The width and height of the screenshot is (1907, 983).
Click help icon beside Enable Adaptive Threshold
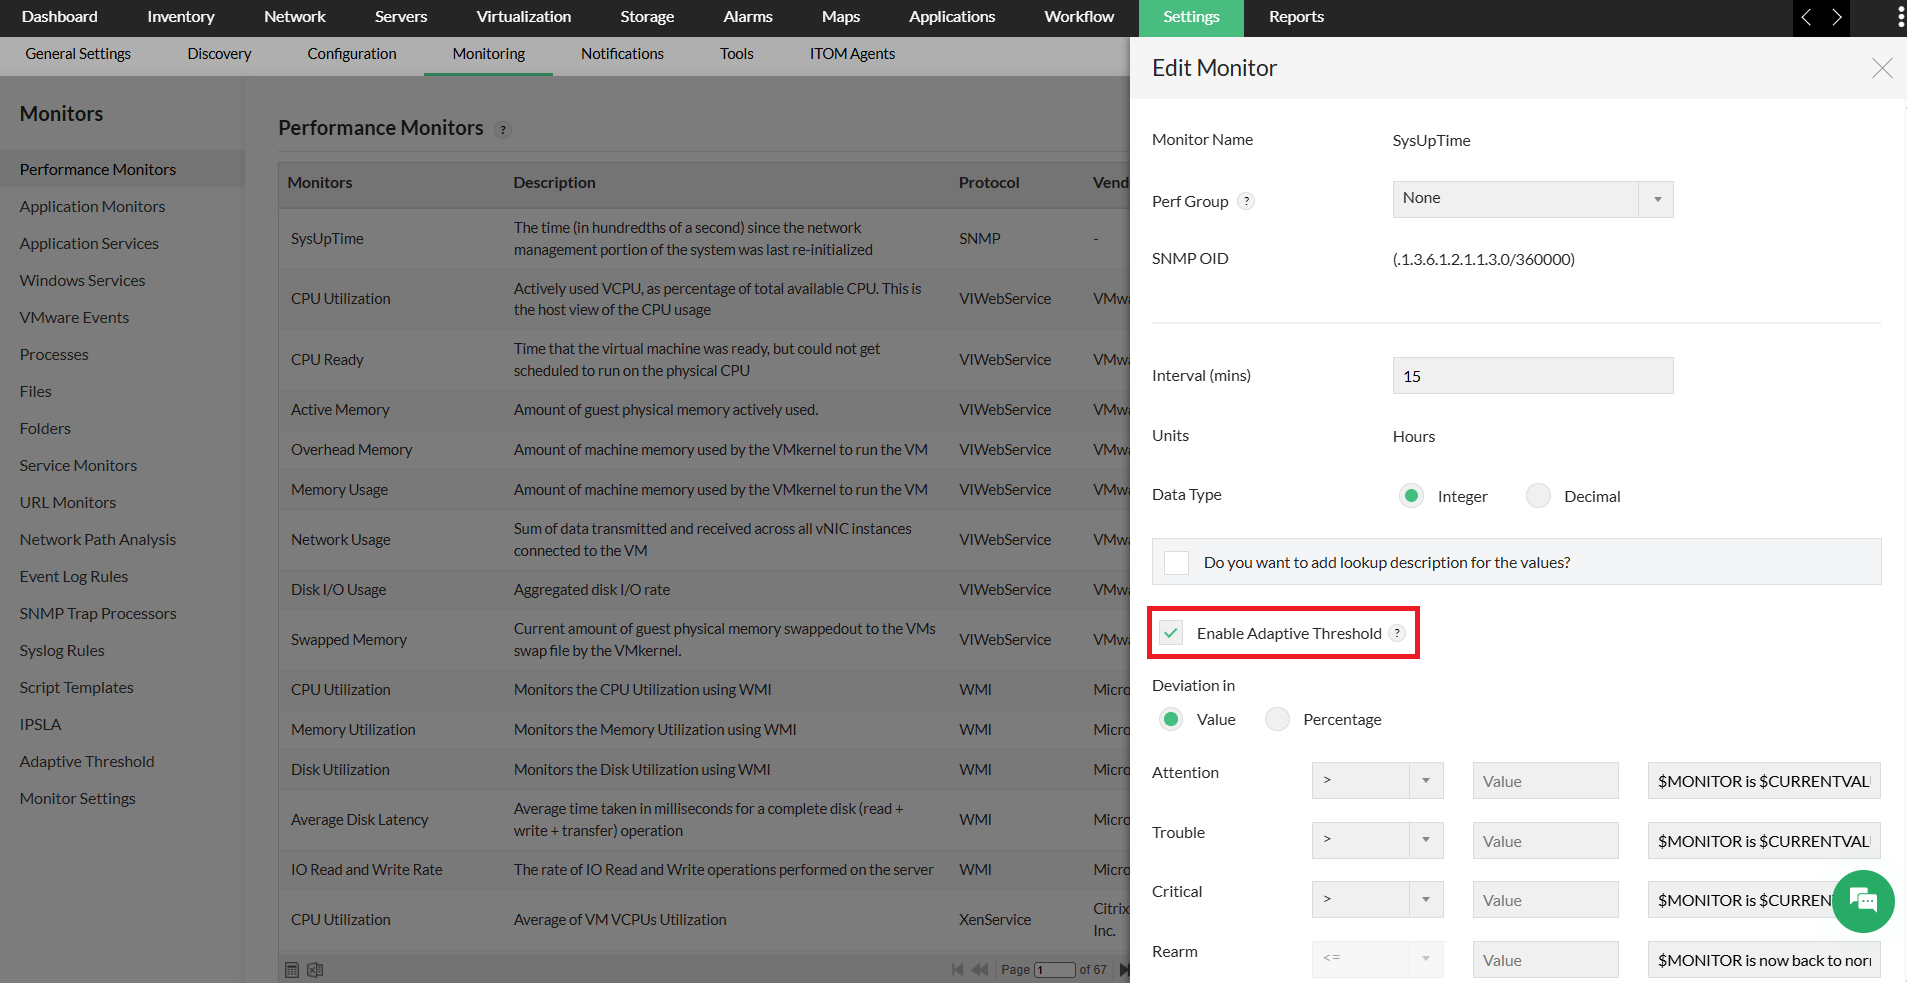(1397, 633)
